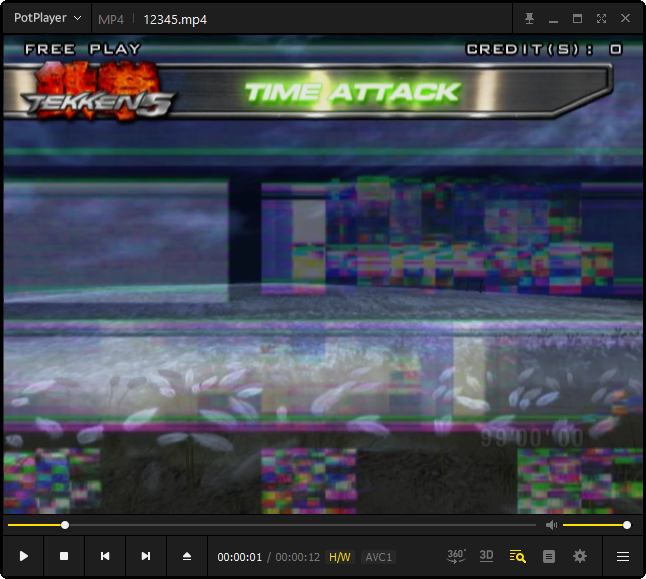Toggle the 3D video mode
The width and height of the screenshot is (646, 579).
(x=487, y=556)
